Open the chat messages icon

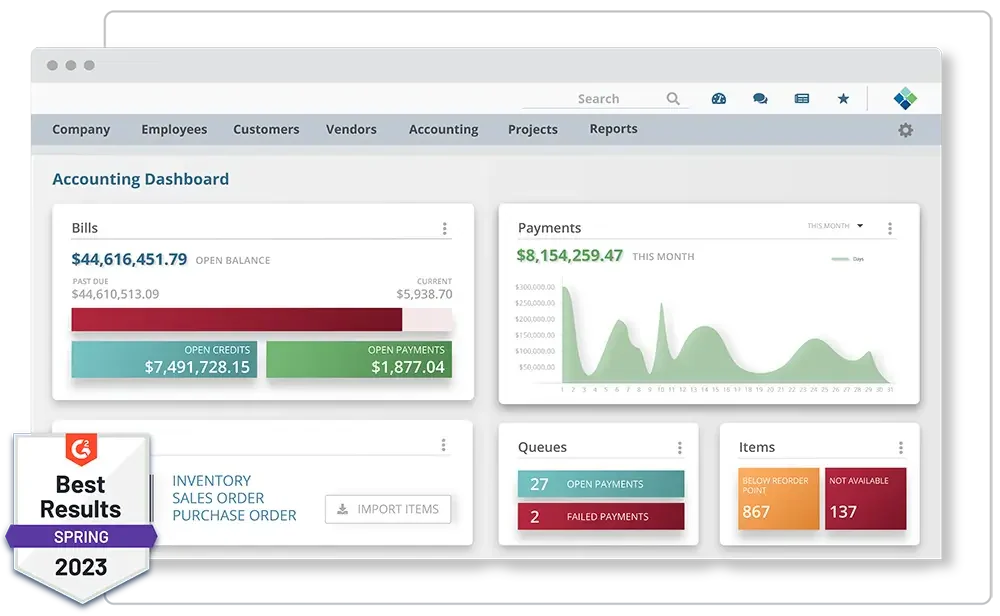[x=760, y=98]
